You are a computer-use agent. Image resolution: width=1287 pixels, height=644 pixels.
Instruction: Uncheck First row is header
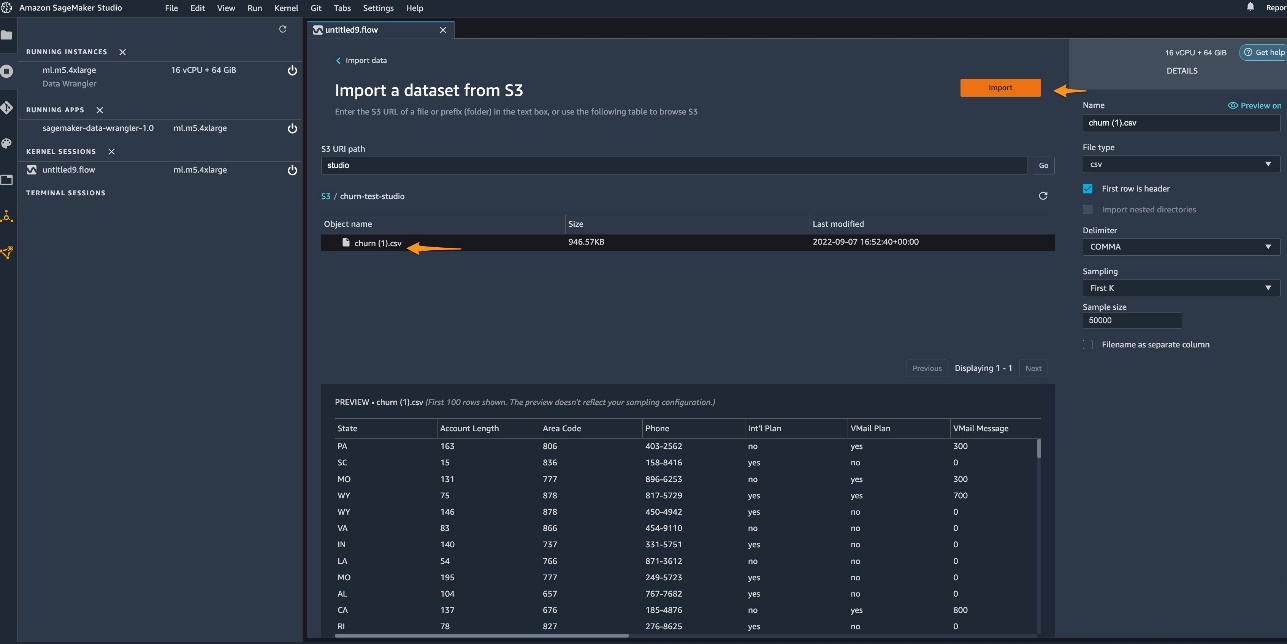(1088, 188)
